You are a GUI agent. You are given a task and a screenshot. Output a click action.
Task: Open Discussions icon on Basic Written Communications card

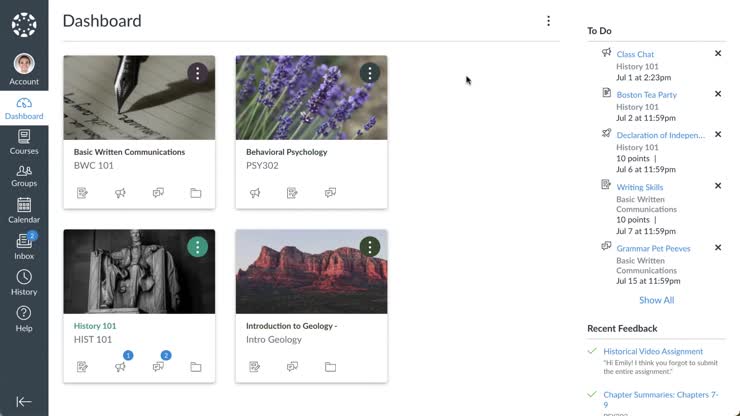pyautogui.click(x=158, y=193)
